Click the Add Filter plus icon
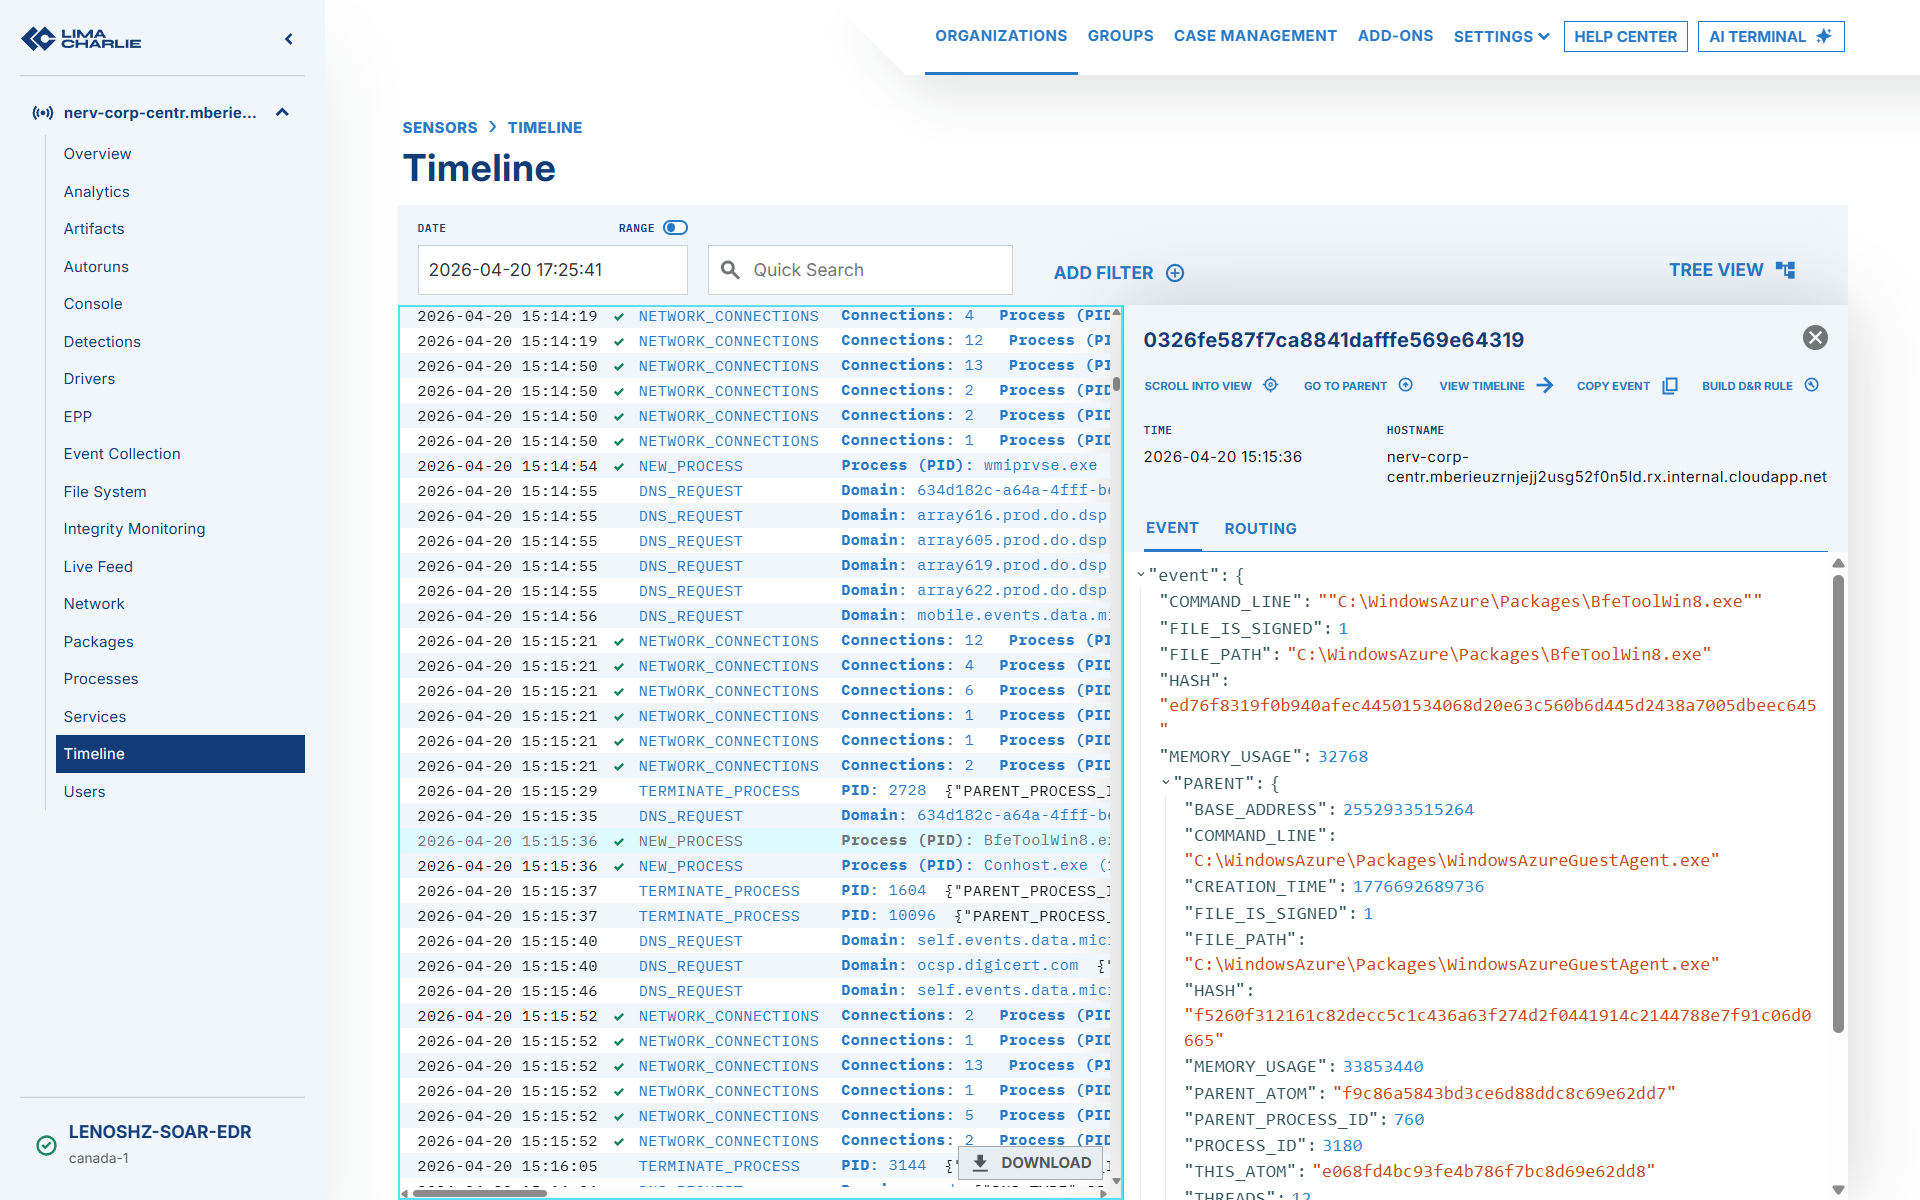 click(1175, 273)
